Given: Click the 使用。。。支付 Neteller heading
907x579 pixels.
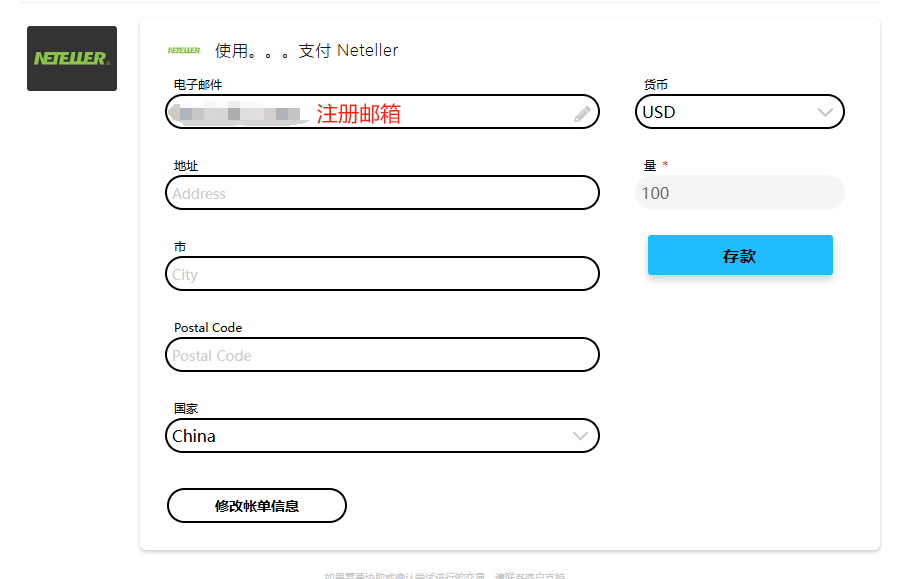Looking at the screenshot, I should [306, 50].
